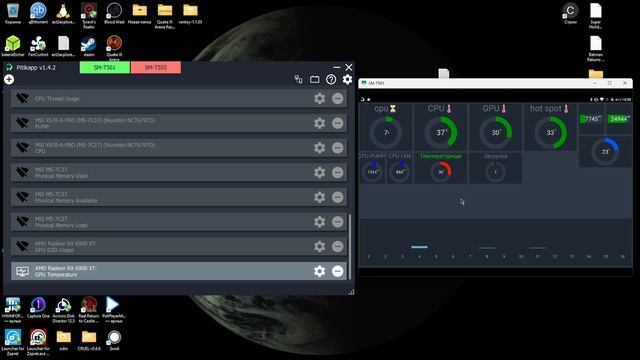Select the green 7745 value tile
The height and width of the screenshot is (360, 640).
point(591,119)
